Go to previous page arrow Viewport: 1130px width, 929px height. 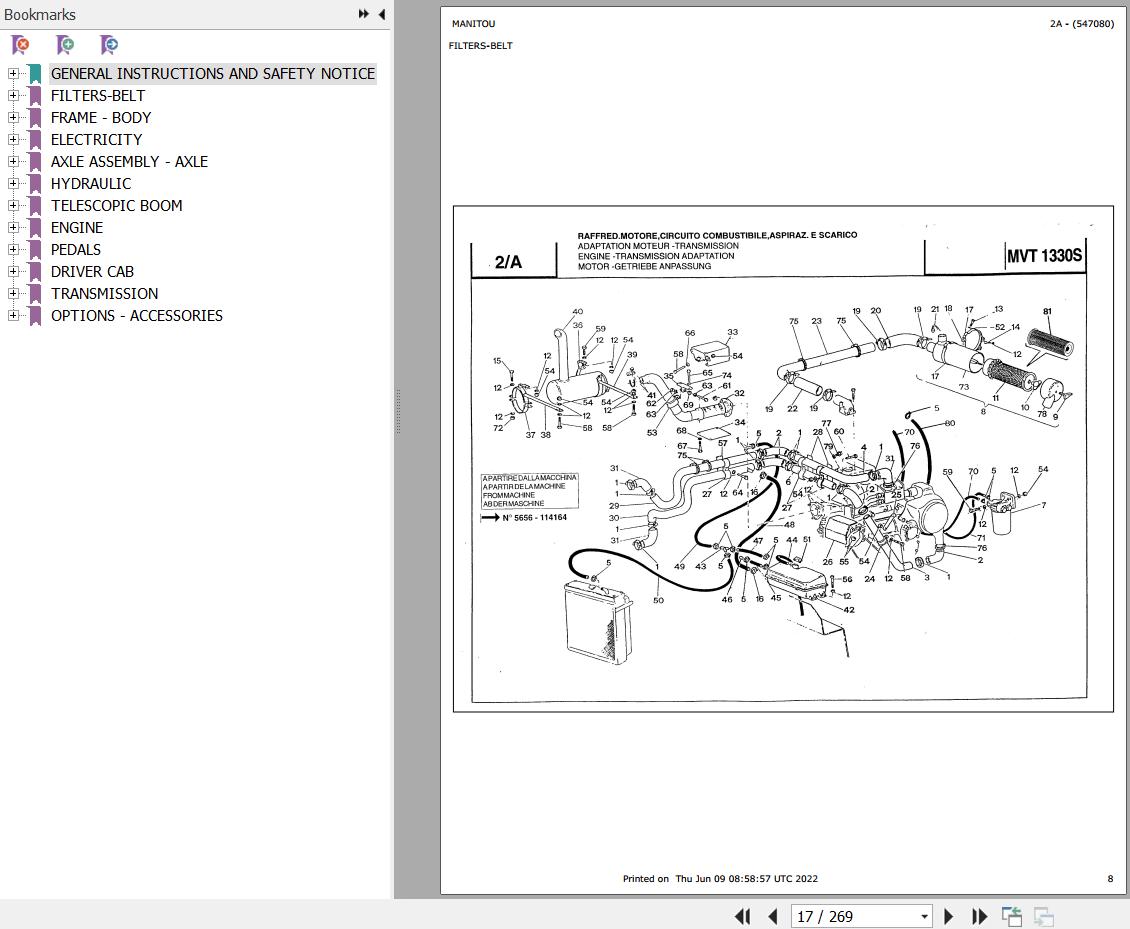[773, 916]
